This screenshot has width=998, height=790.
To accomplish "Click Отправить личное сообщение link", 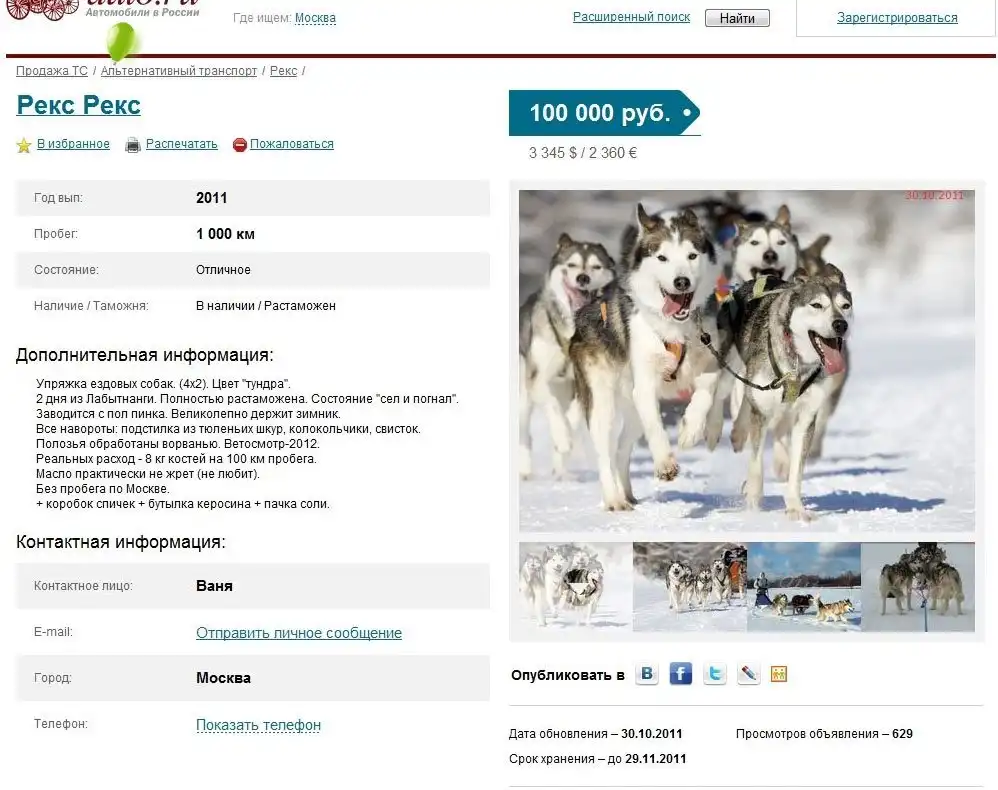I will tap(299, 633).
